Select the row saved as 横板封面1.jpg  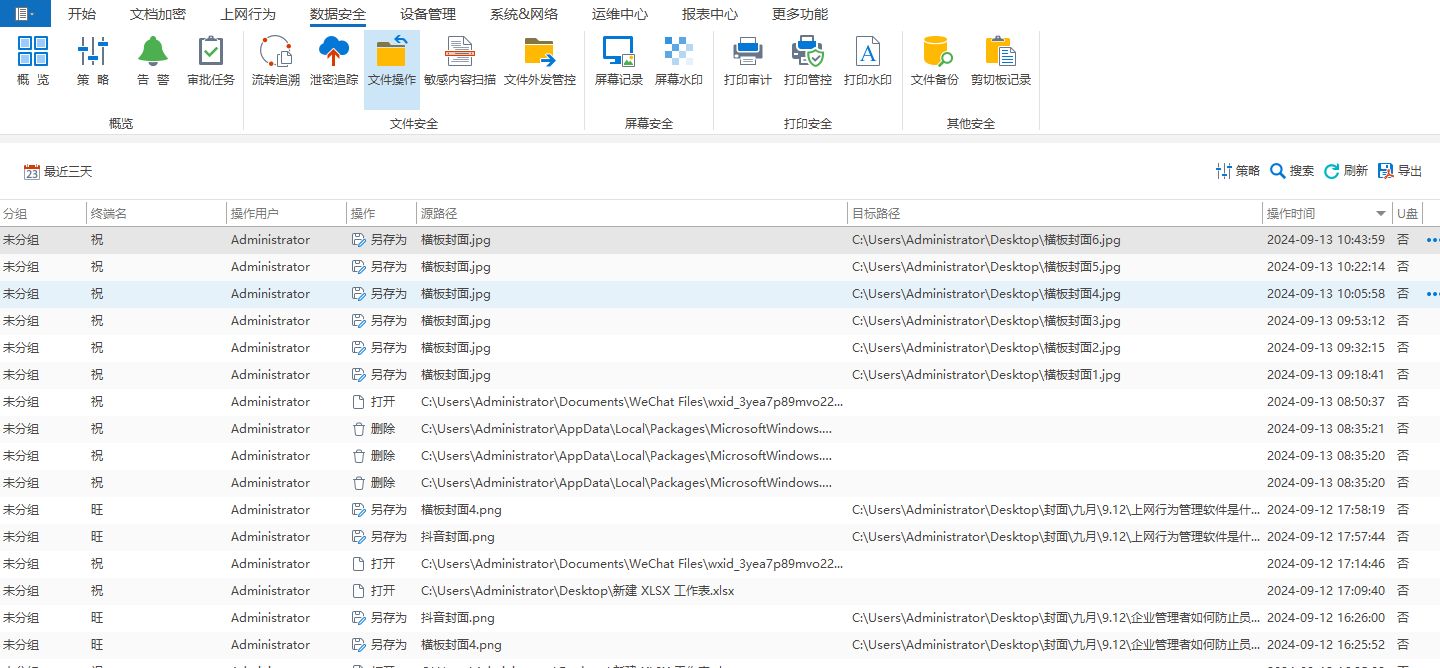[x=720, y=375]
